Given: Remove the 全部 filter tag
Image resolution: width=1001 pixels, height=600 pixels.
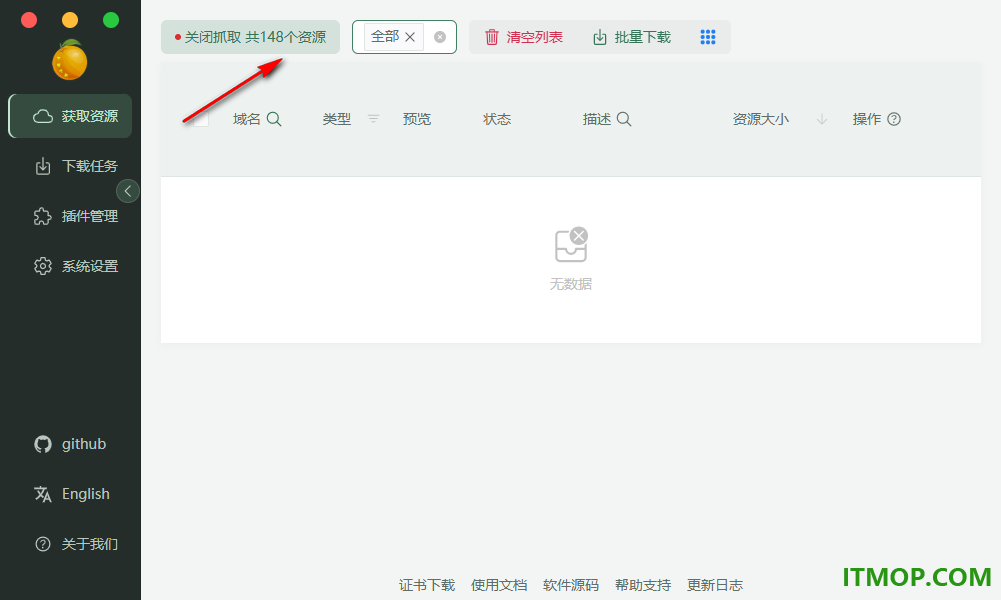Looking at the screenshot, I should [x=410, y=37].
